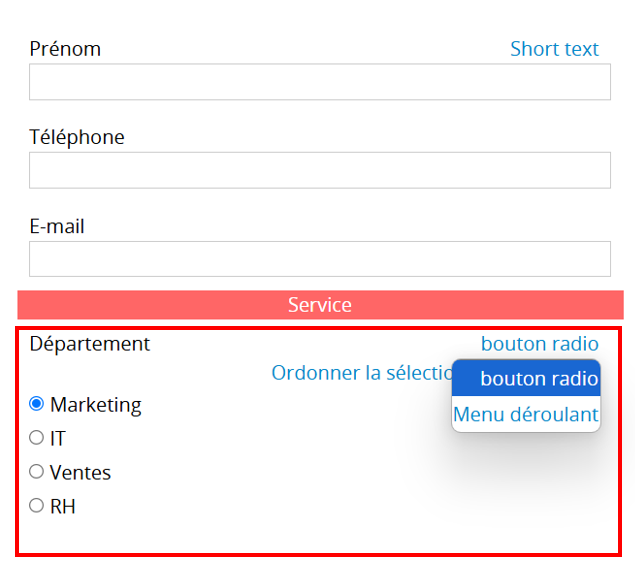Click the red Service section header
The image size is (635, 569).
pyautogui.click(x=320, y=305)
